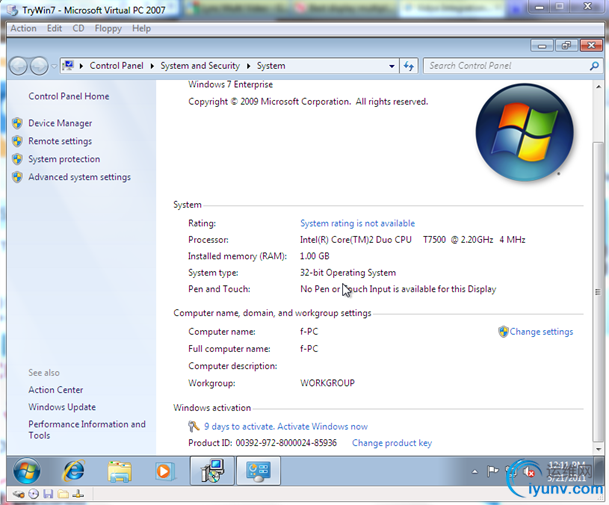
Task: Click the Control Panel breadcrumb
Action: (117, 66)
